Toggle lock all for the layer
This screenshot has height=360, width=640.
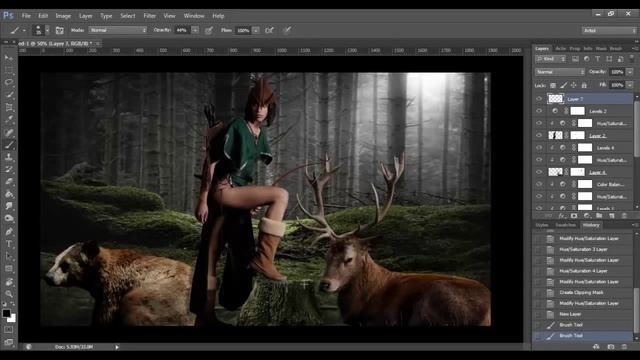[584, 85]
